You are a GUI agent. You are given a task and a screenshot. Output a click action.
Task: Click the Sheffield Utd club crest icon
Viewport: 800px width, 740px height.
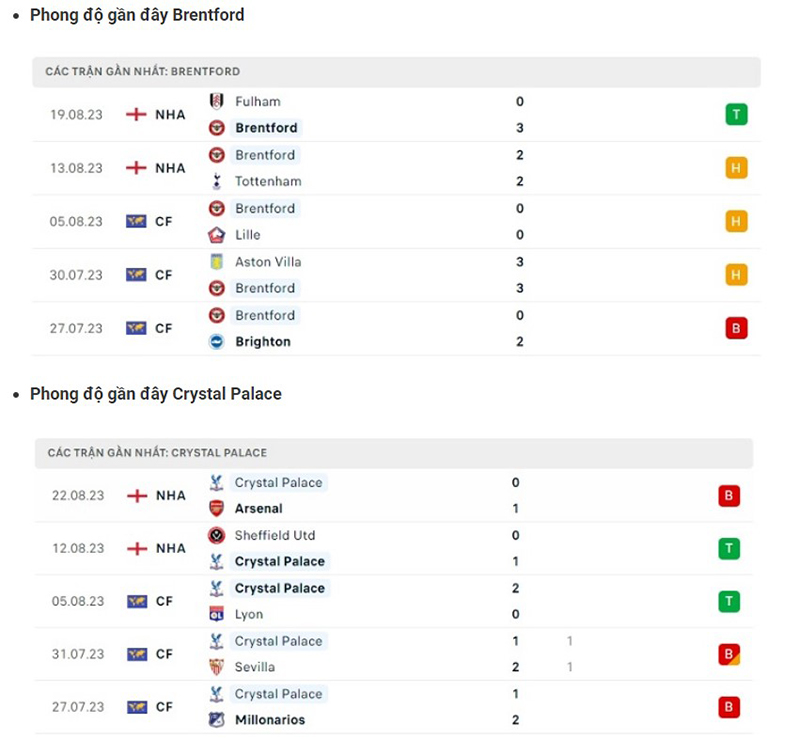pyautogui.click(x=216, y=535)
